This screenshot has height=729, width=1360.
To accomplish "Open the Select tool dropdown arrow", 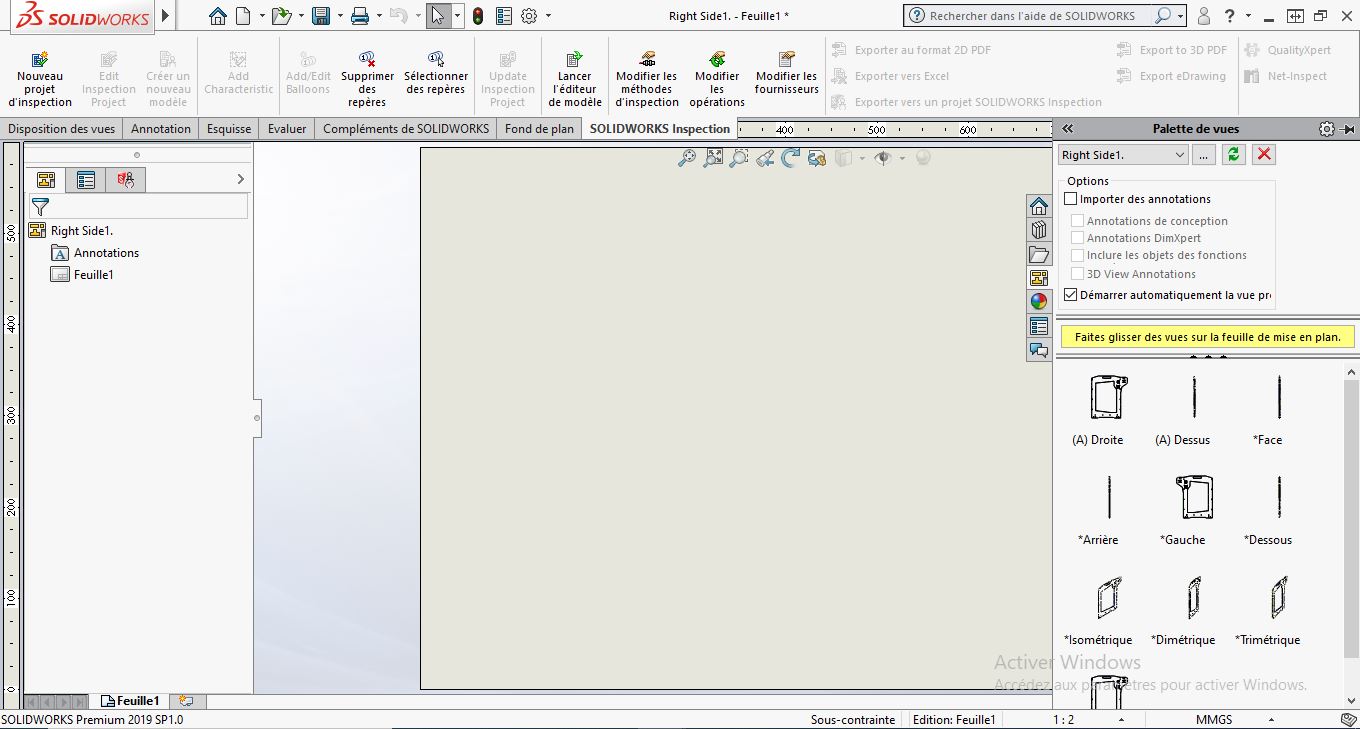I will point(457,16).
